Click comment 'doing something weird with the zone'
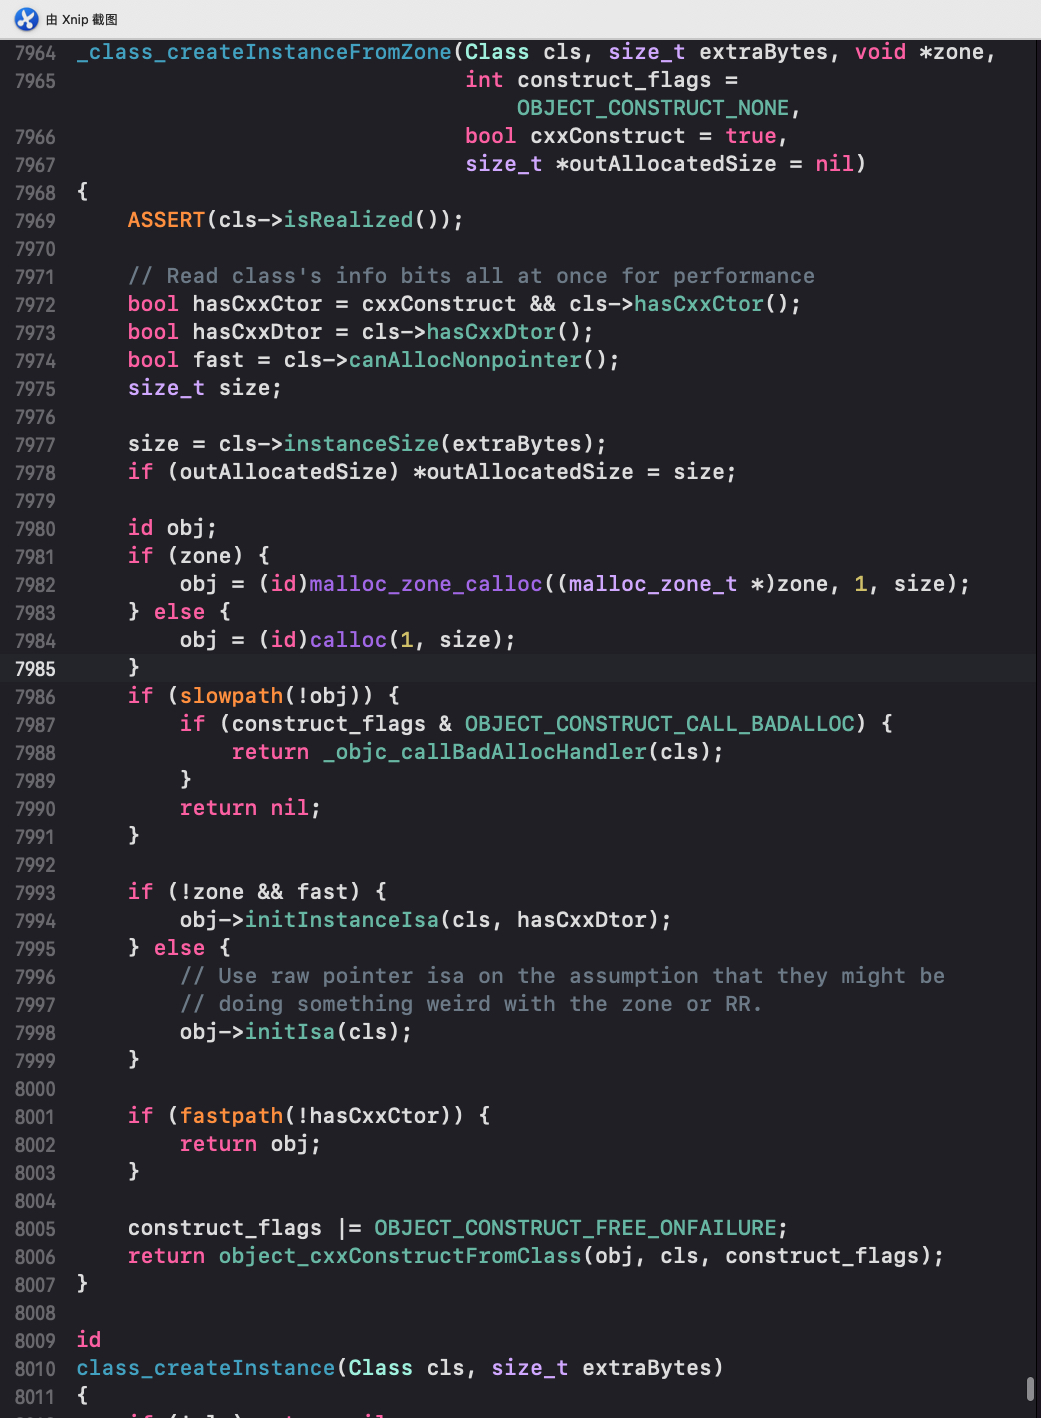 tap(471, 1004)
